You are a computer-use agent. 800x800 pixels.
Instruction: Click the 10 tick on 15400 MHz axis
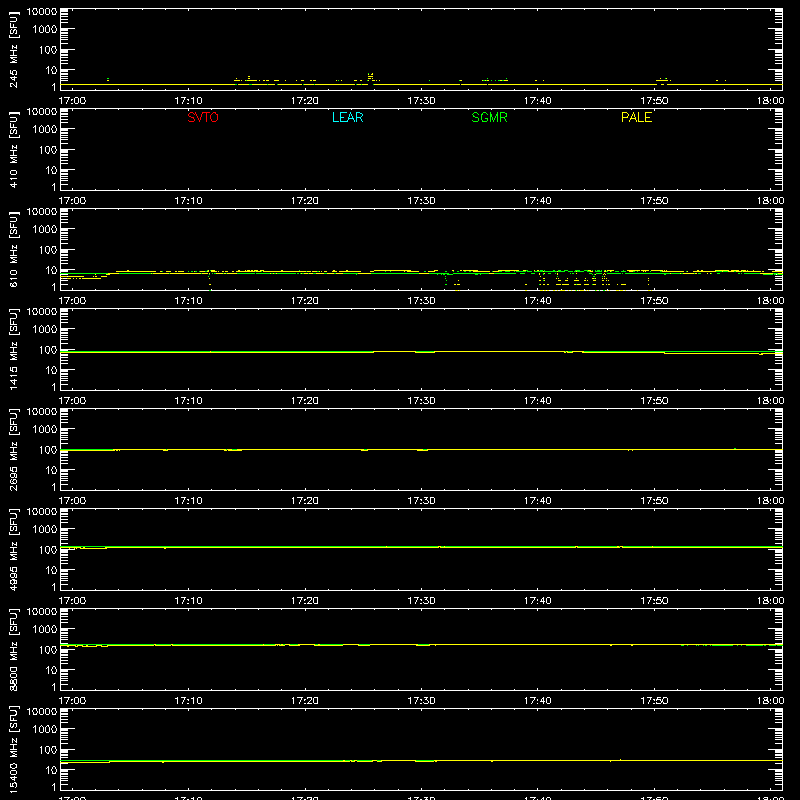point(51,770)
